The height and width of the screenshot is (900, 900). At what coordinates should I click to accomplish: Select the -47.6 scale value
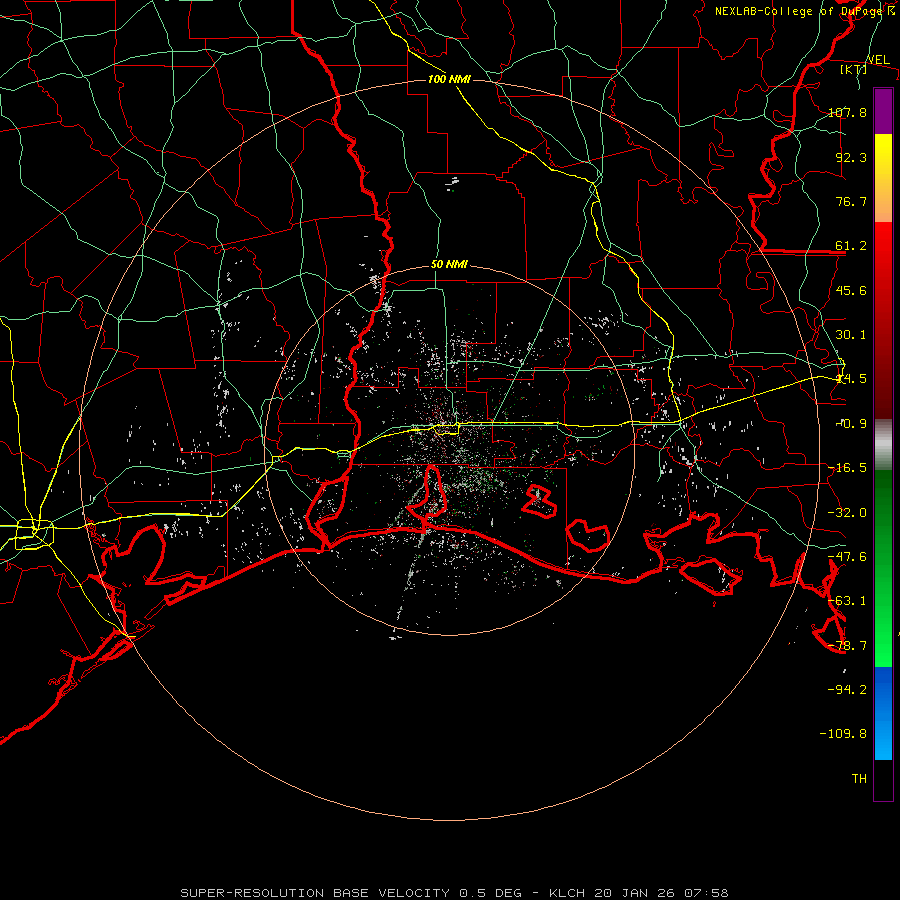click(847, 557)
